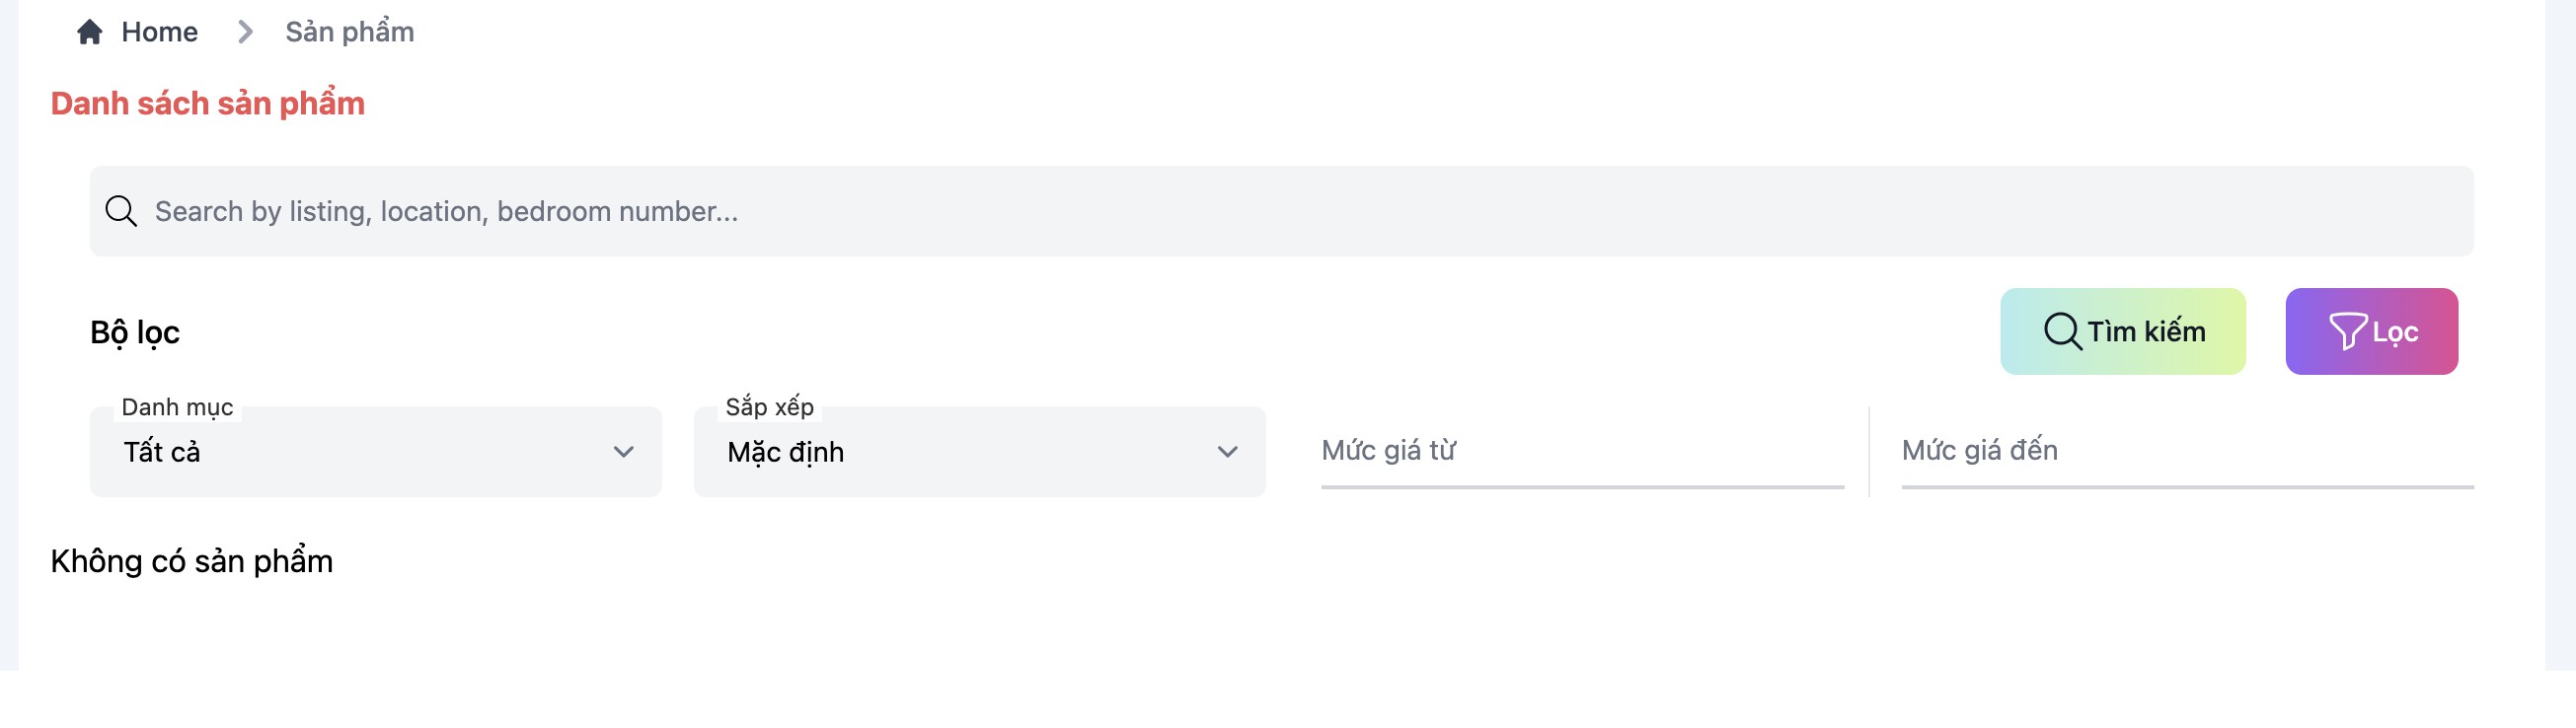Click the dropdown chevron of Sắp xếp field
Screen dimensions: 2576x728
pyautogui.click(x=1228, y=452)
